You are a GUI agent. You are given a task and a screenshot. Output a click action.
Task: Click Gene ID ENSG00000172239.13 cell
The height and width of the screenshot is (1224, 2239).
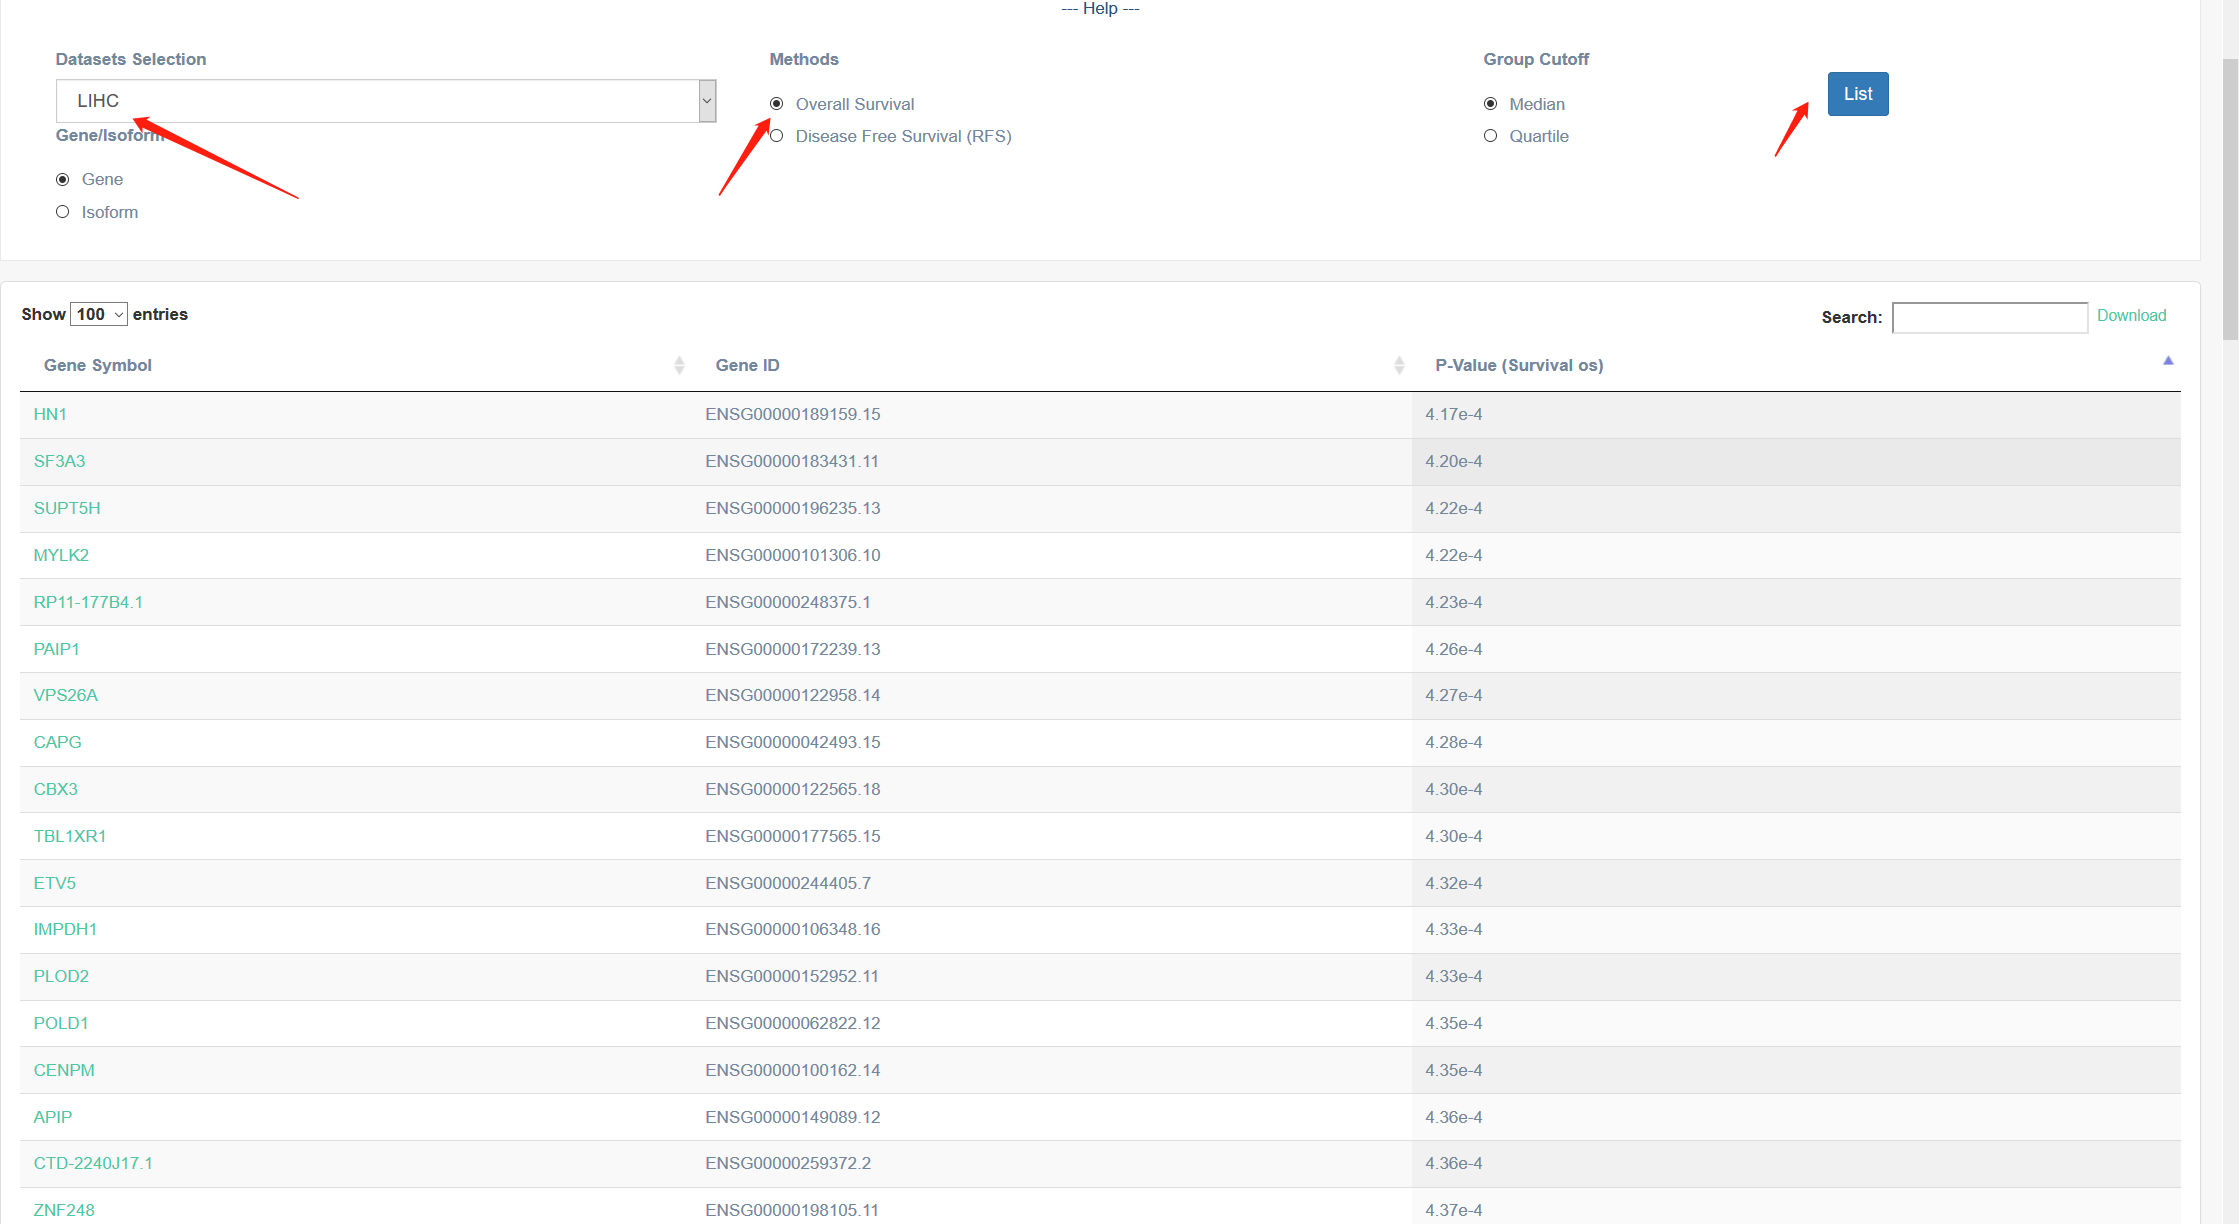coord(1052,649)
